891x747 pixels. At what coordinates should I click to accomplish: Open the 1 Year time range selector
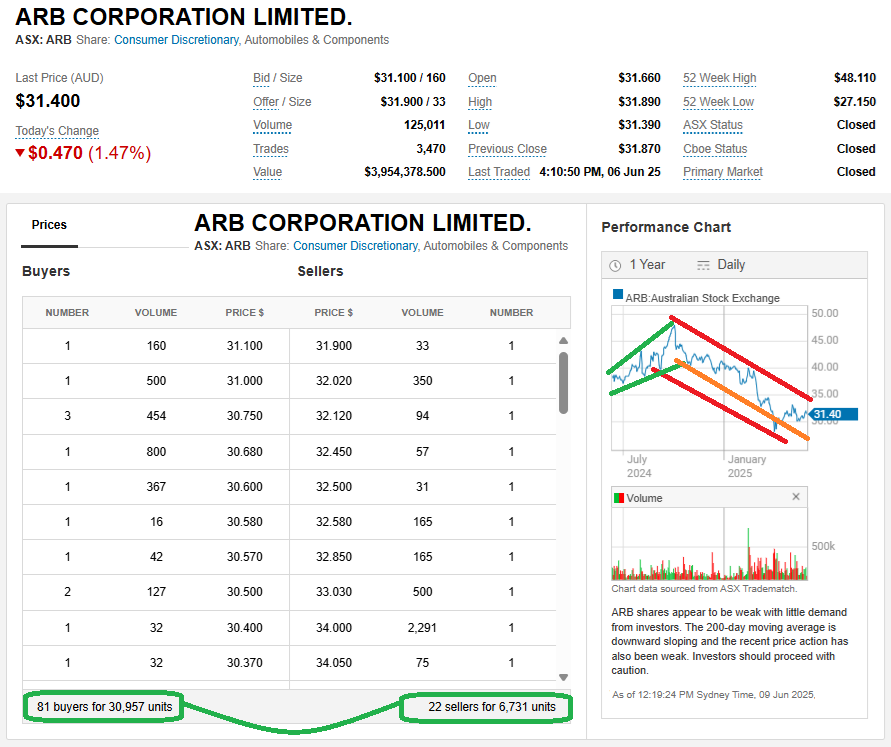pos(646,265)
